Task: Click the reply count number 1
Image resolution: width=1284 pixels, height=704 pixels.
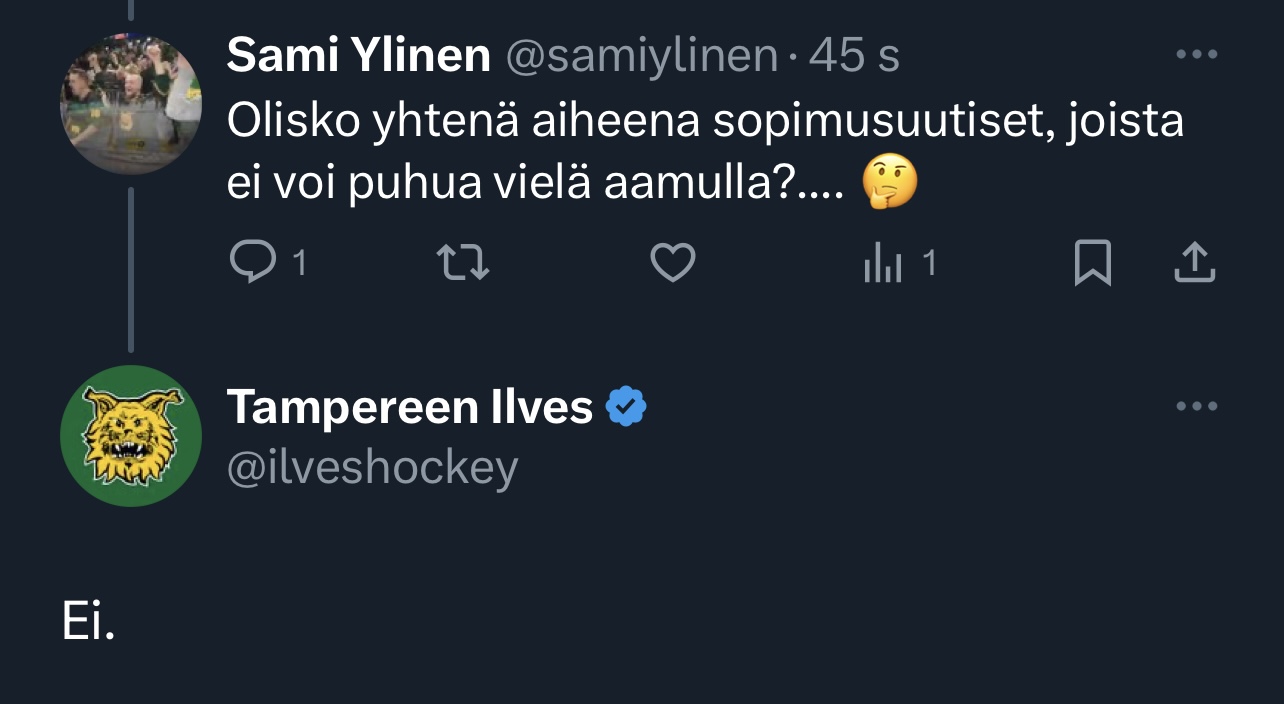Action: click(x=298, y=263)
